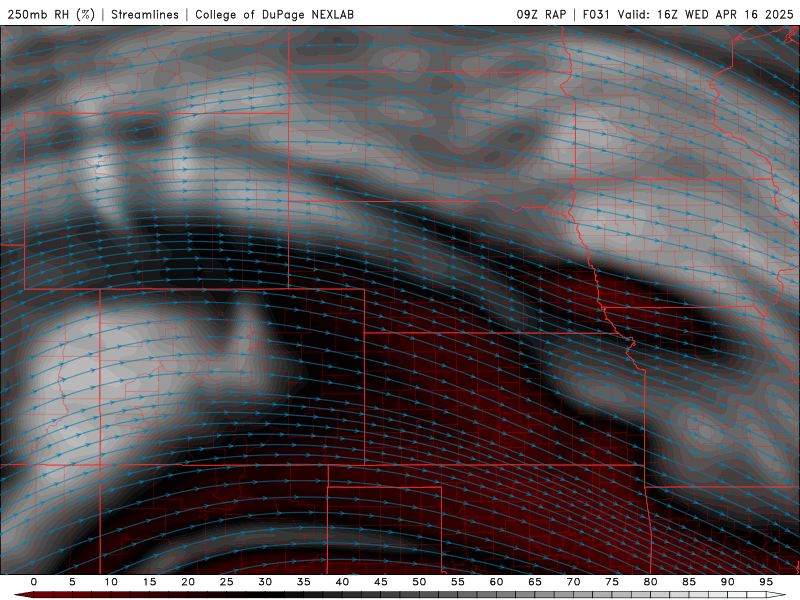
Task: Click 'Valid: 16Z WED APR 16 2025' text
Action: pos(706,14)
